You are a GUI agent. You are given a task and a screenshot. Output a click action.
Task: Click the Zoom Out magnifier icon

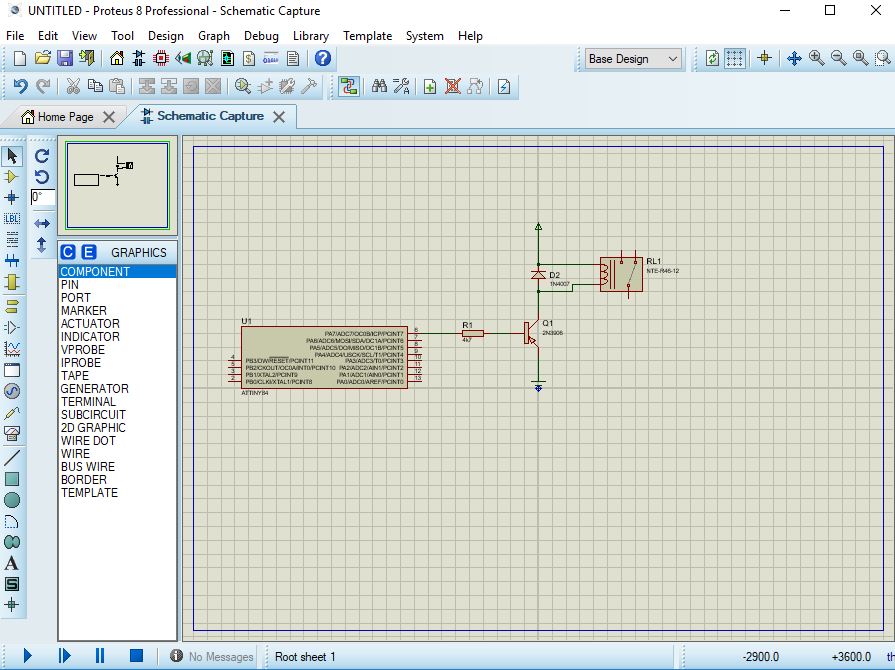coord(839,59)
